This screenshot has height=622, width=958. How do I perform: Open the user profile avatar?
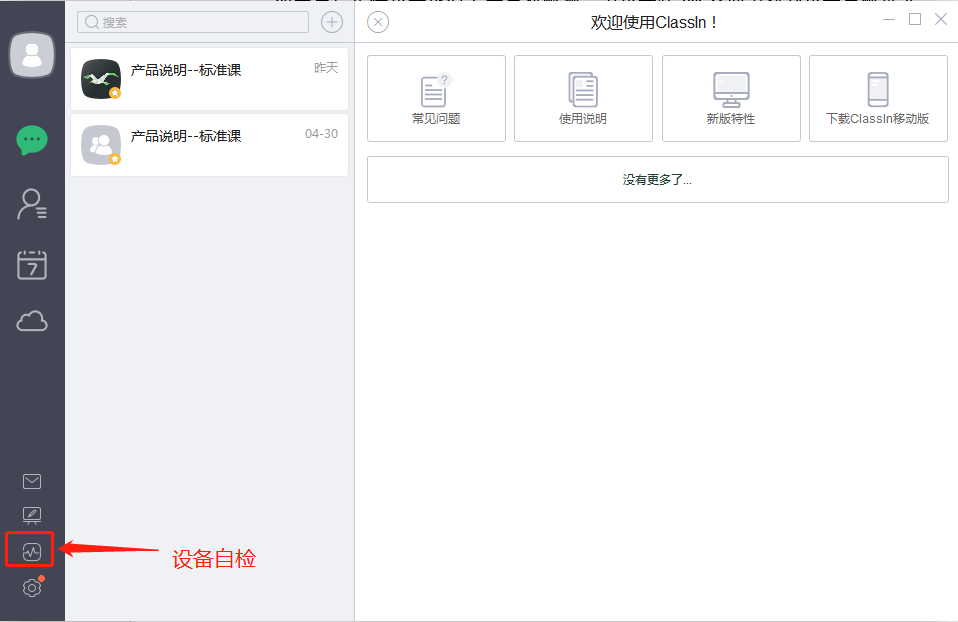pyautogui.click(x=32, y=55)
